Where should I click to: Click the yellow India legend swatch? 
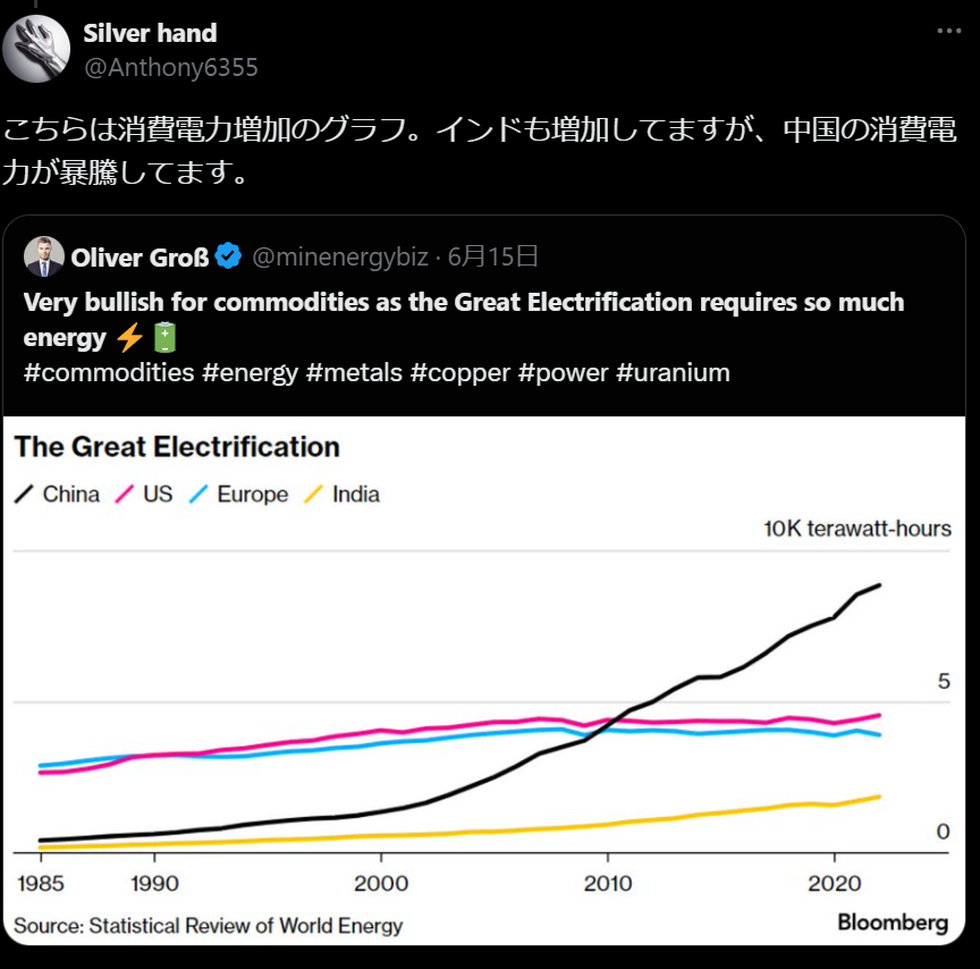tap(314, 494)
